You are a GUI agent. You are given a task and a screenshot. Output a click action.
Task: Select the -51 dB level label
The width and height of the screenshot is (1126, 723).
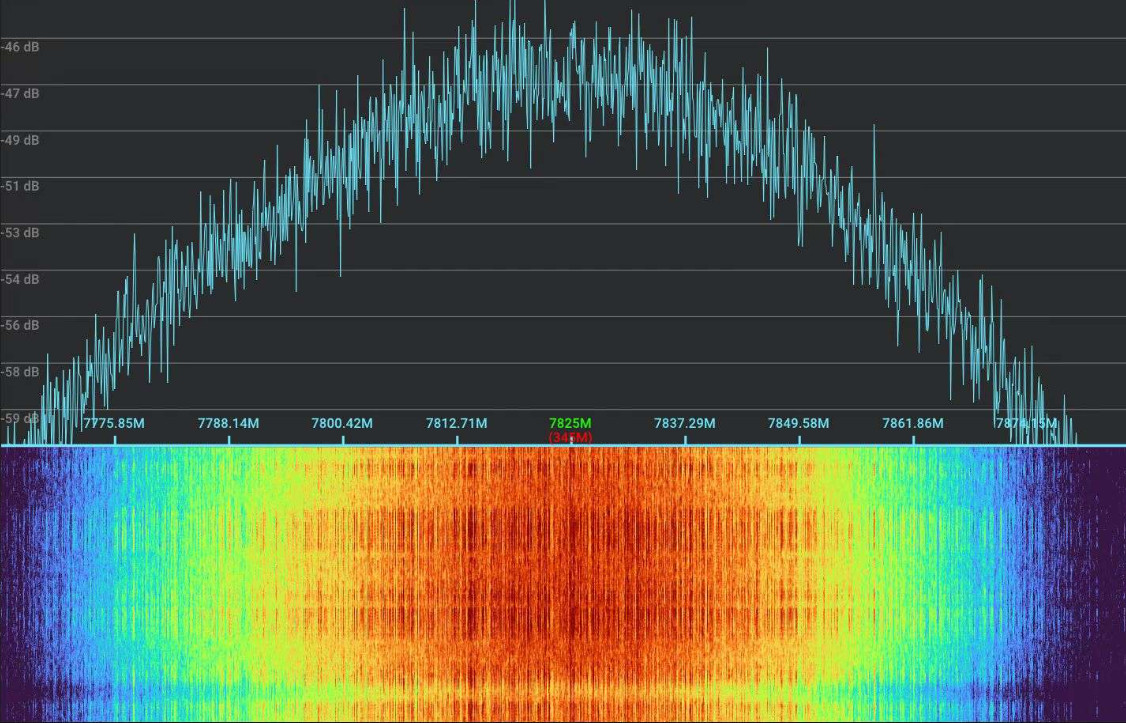click(x=20, y=186)
